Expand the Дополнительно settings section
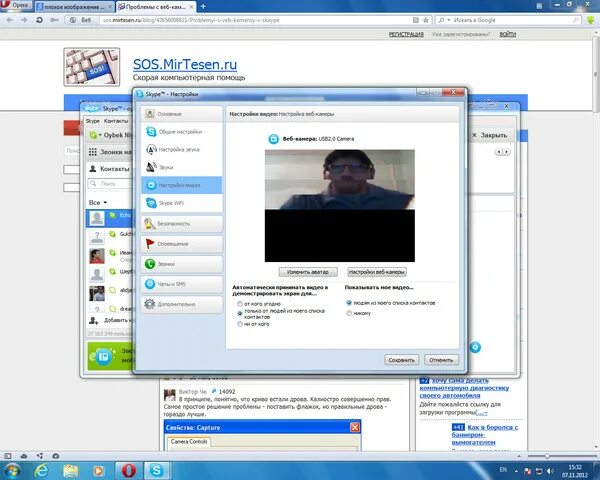 coord(181,304)
